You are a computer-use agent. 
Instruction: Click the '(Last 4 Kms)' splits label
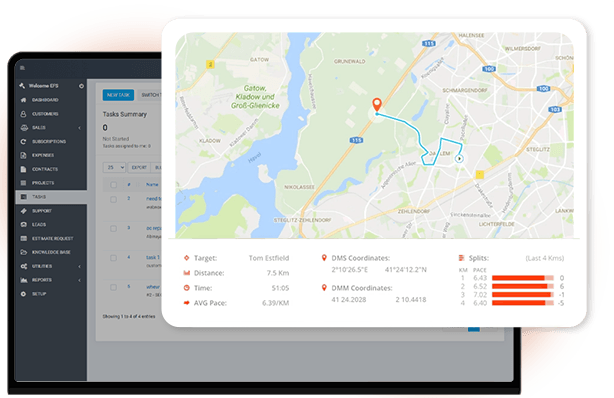tap(544, 258)
